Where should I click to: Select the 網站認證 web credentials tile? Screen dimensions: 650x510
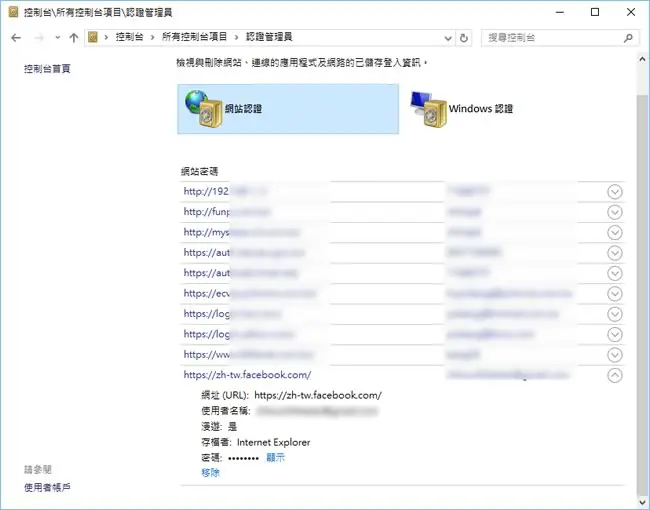pyautogui.click(x=288, y=109)
